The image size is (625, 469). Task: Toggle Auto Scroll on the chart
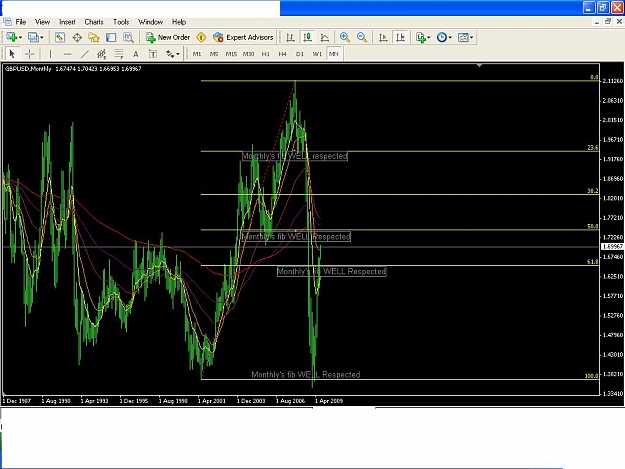click(383, 37)
